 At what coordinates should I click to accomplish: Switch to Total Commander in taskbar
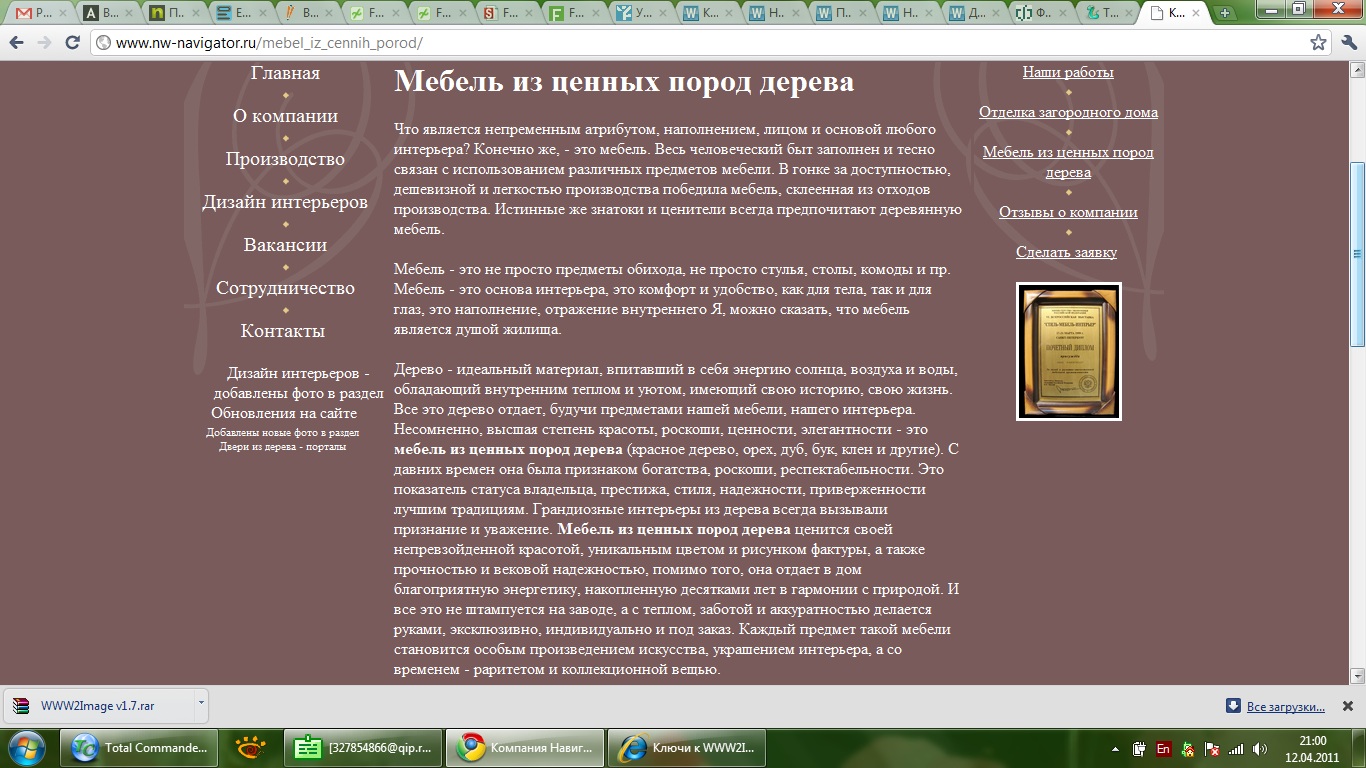click(x=139, y=747)
